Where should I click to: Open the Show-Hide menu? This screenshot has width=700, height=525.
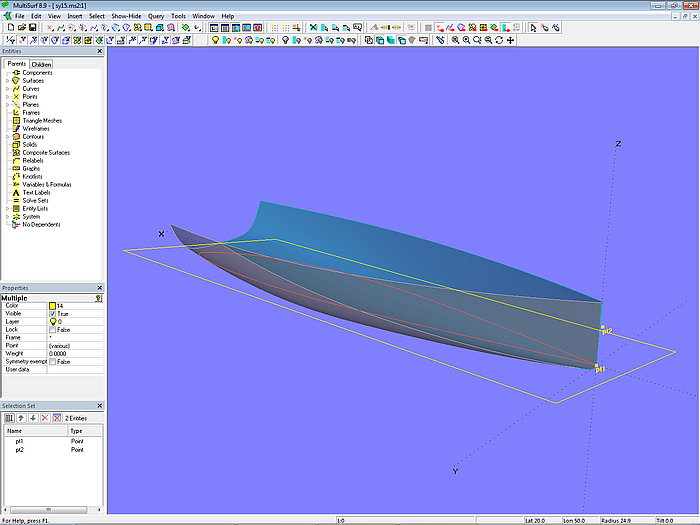point(126,16)
